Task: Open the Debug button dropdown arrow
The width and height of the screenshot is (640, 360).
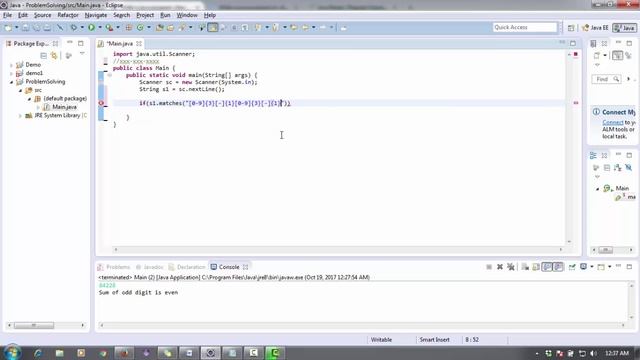Action: point(82,27)
